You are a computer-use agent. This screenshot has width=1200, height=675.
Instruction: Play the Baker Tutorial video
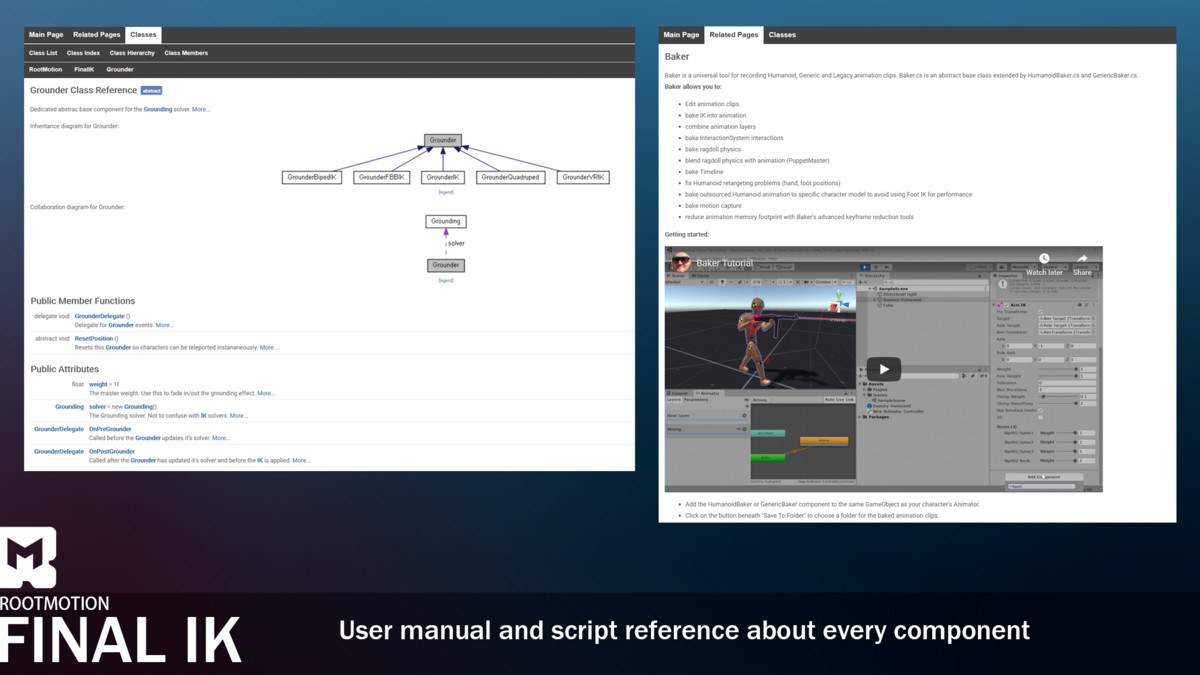[x=883, y=369]
